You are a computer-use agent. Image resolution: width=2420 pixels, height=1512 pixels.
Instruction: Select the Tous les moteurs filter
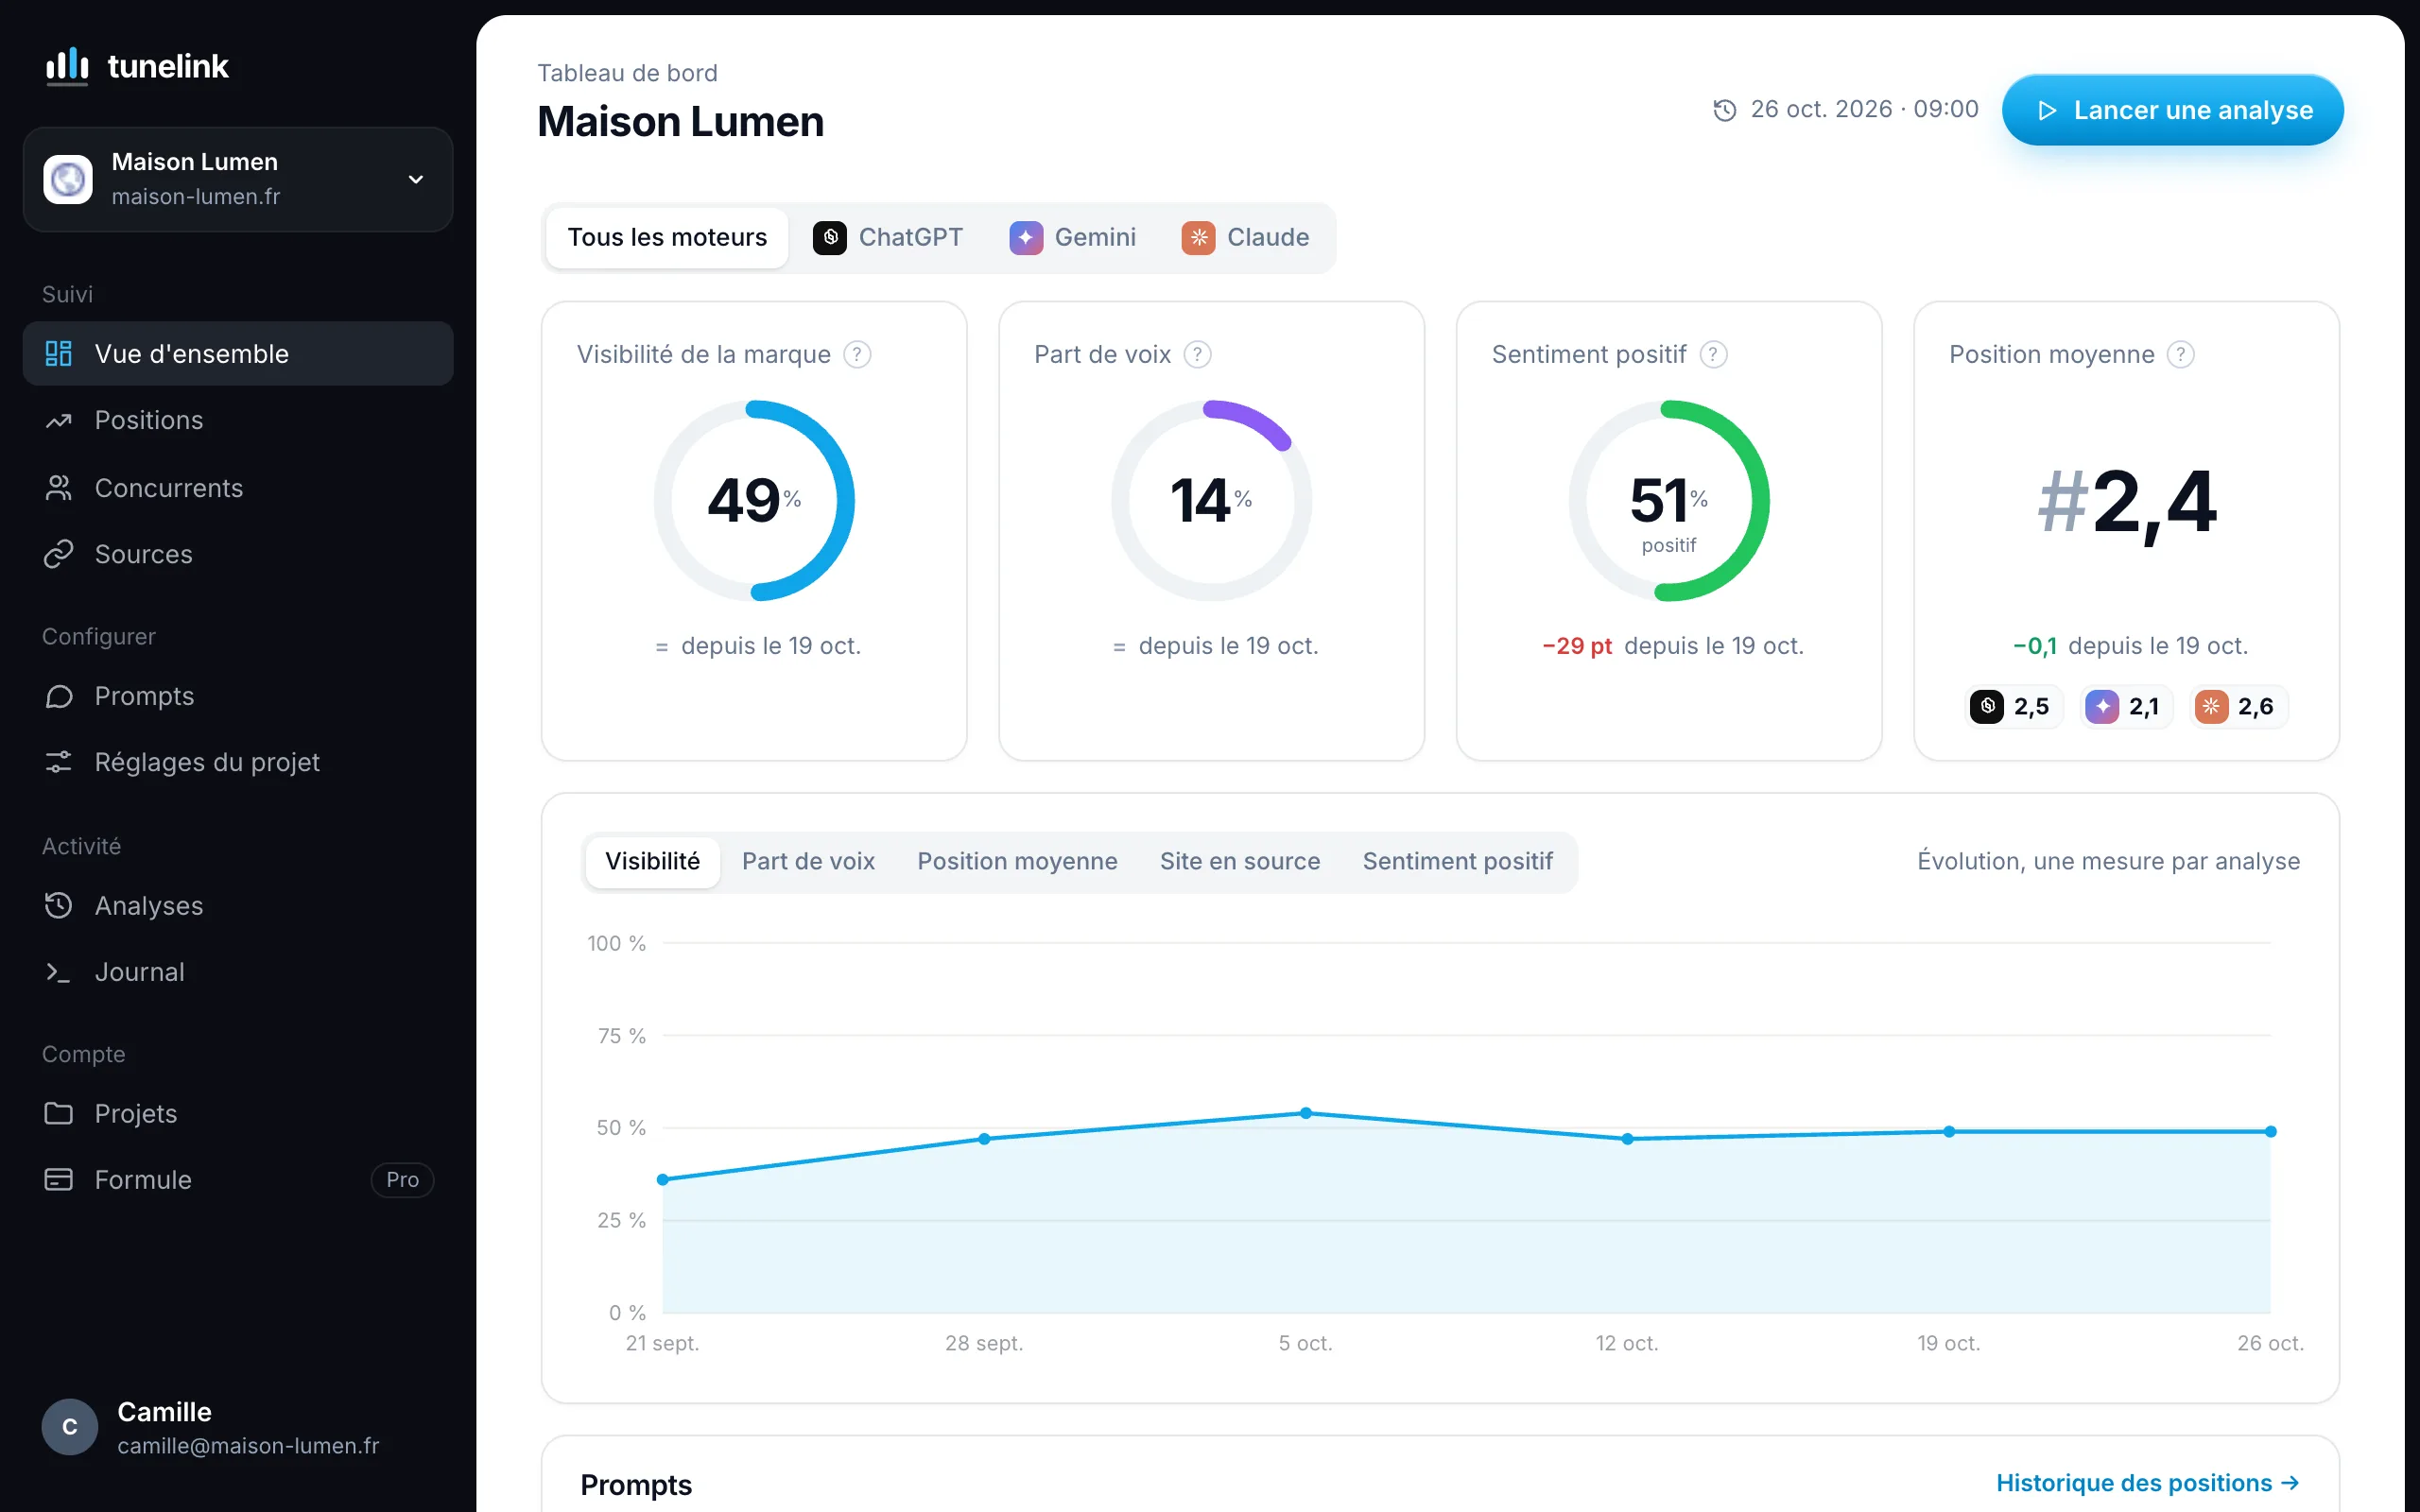(667, 237)
